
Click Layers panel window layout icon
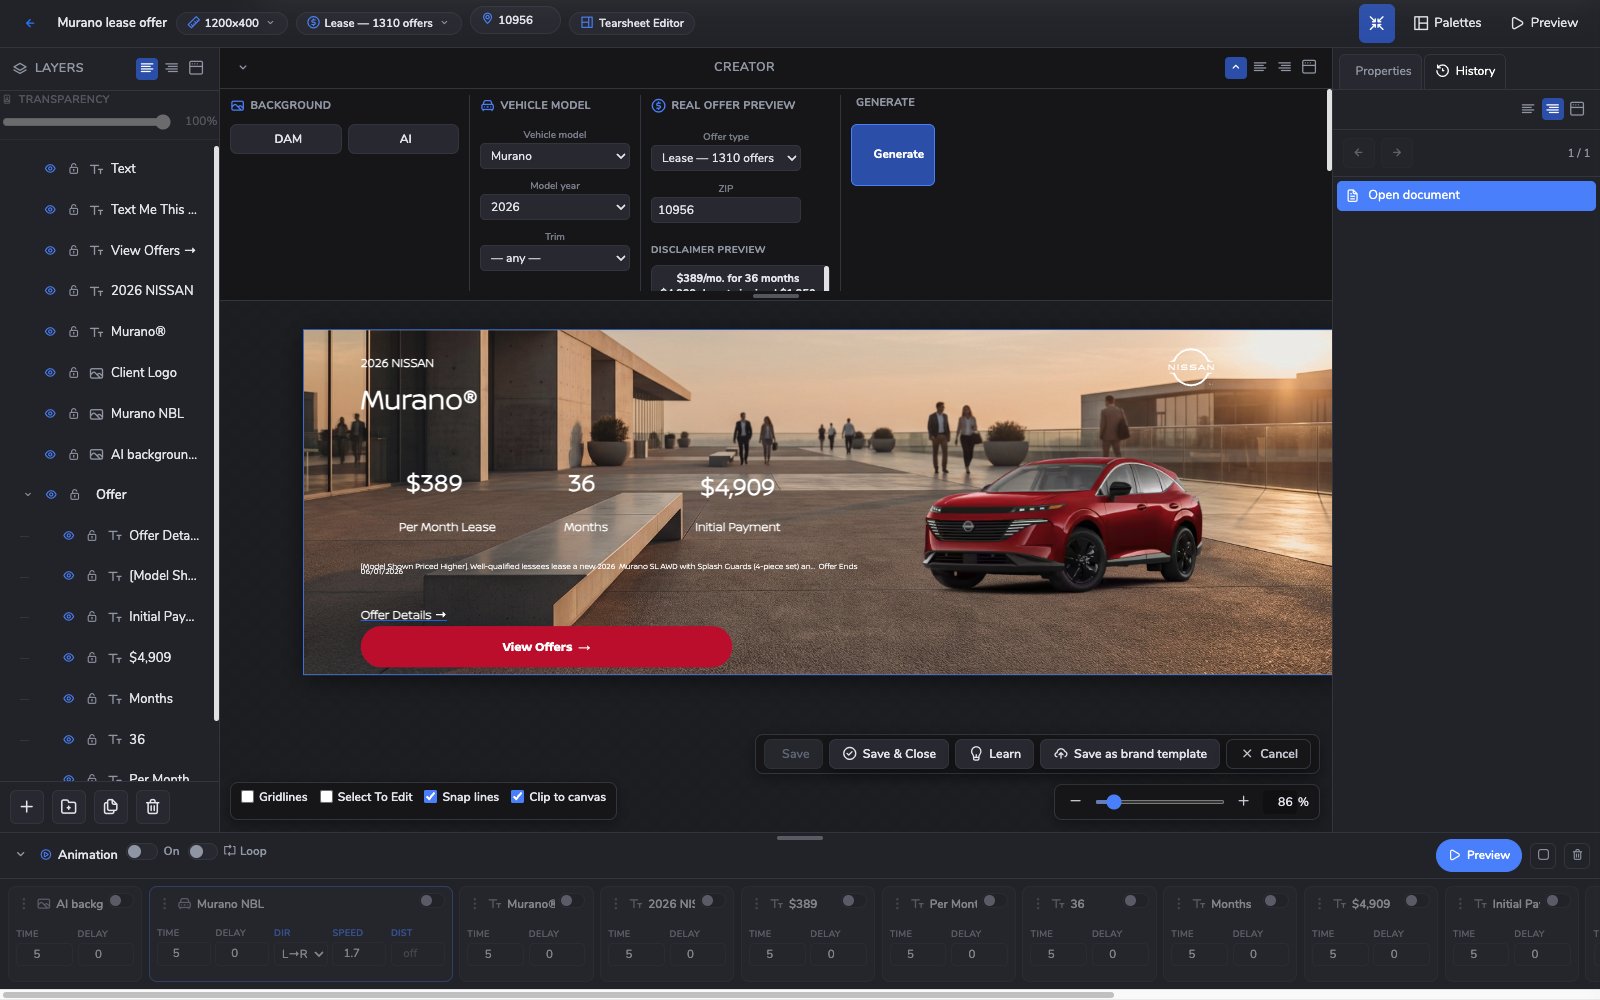(x=196, y=68)
